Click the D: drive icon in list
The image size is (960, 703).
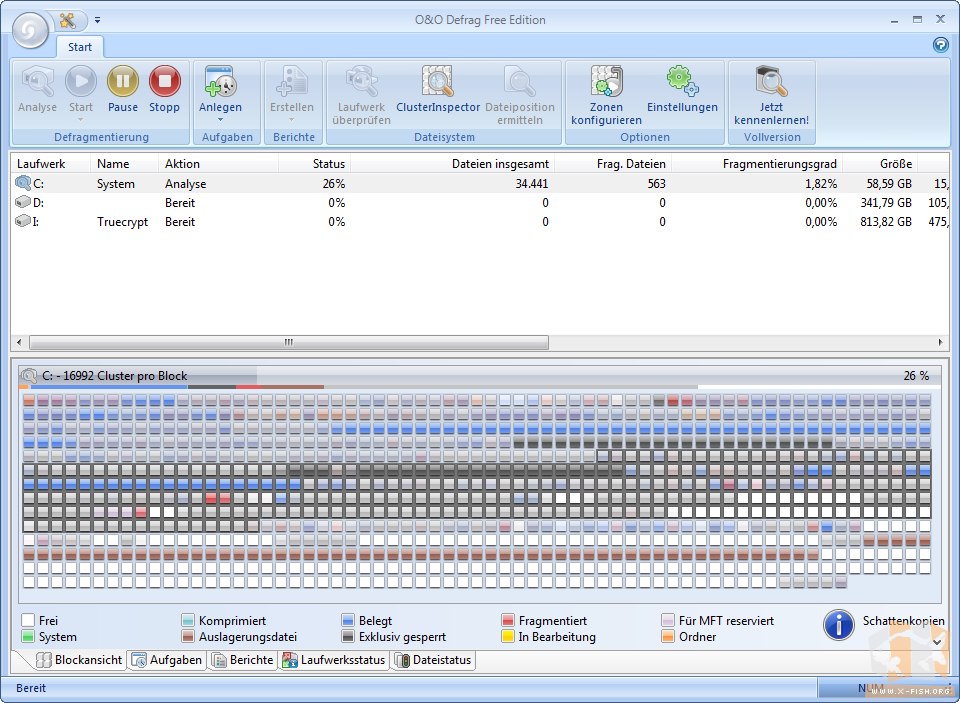pos(23,202)
